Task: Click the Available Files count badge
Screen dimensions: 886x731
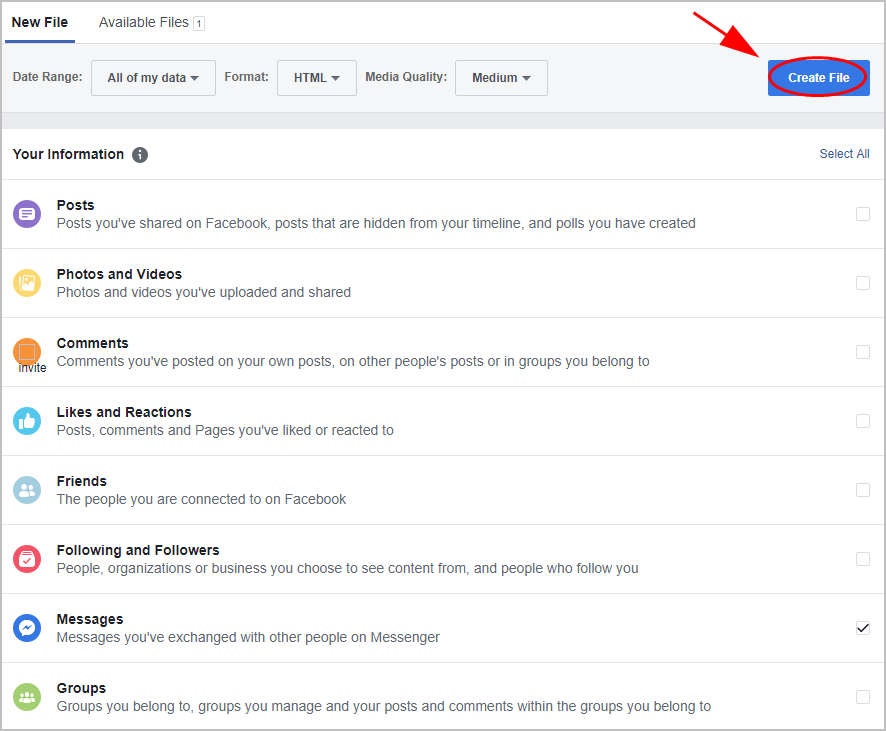Action: [x=199, y=23]
